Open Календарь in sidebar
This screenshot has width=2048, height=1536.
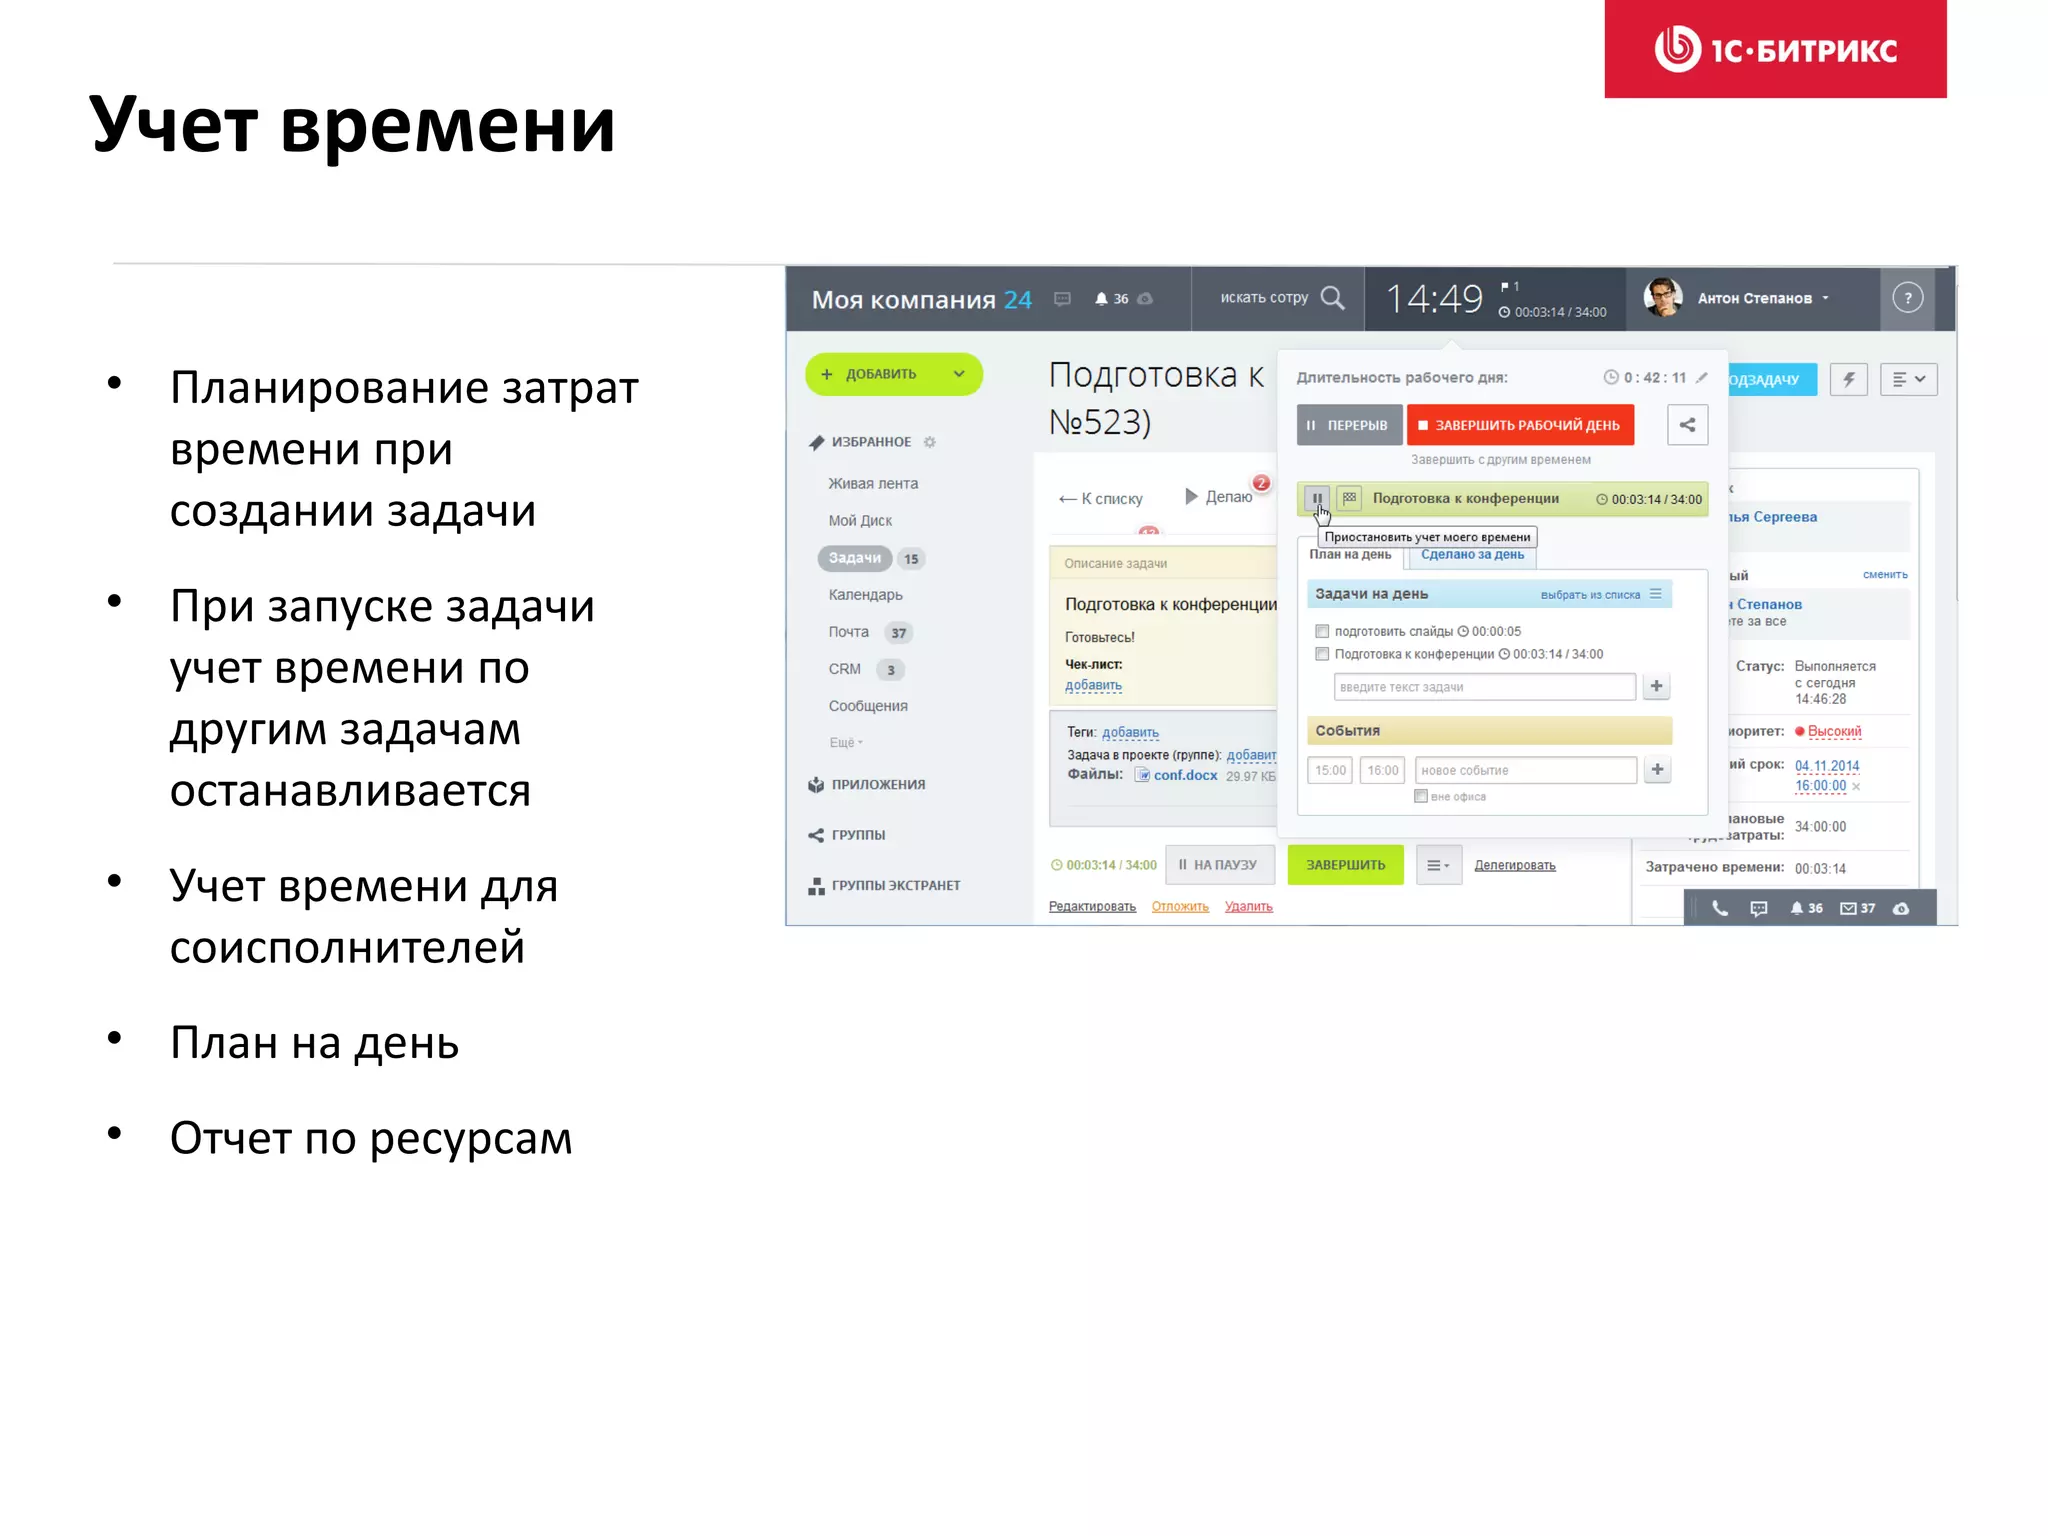point(865,594)
